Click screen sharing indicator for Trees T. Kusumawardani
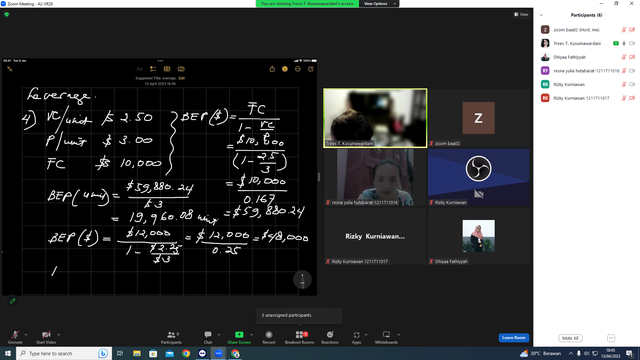This screenshot has height=360, width=640. [616, 43]
